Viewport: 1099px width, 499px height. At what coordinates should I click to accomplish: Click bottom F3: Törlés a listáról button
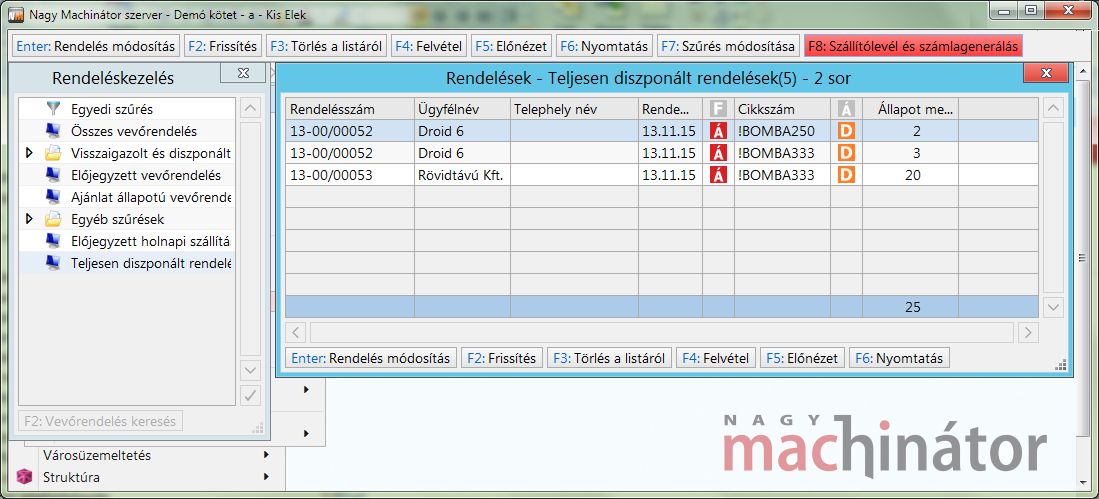(609, 357)
